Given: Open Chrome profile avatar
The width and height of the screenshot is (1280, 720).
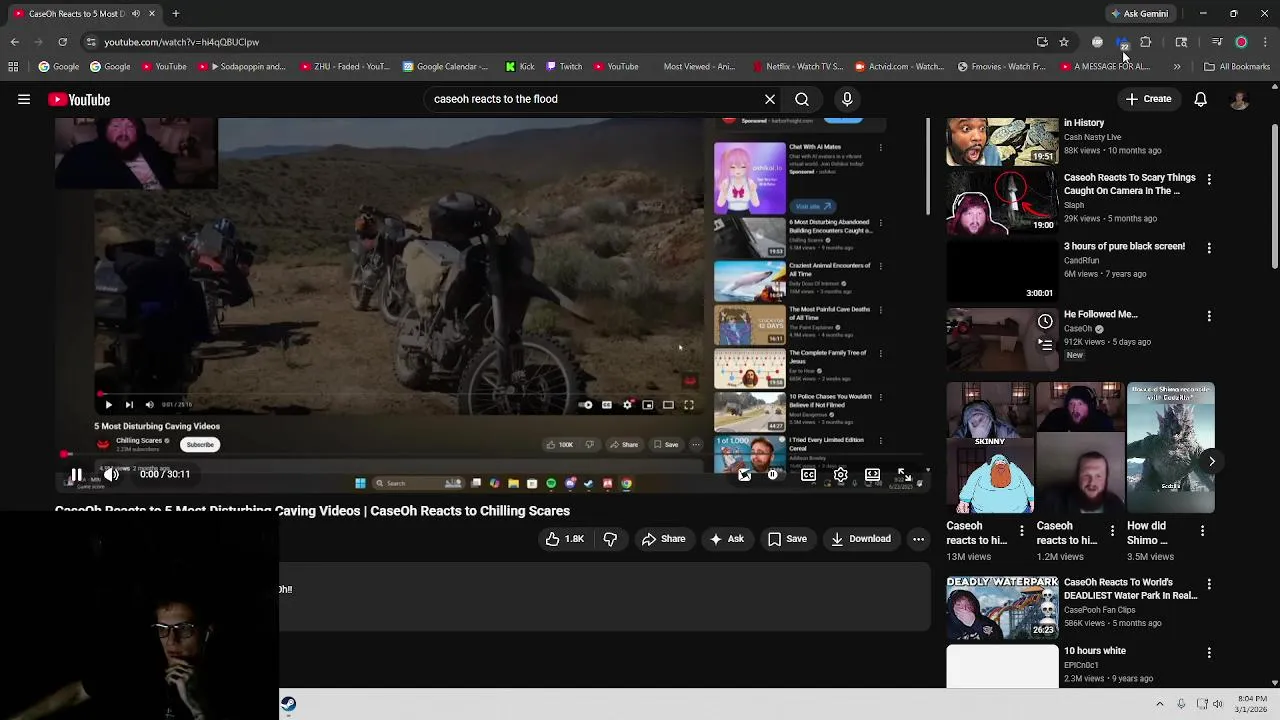Looking at the screenshot, I should pyautogui.click(x=1241, y=42).
